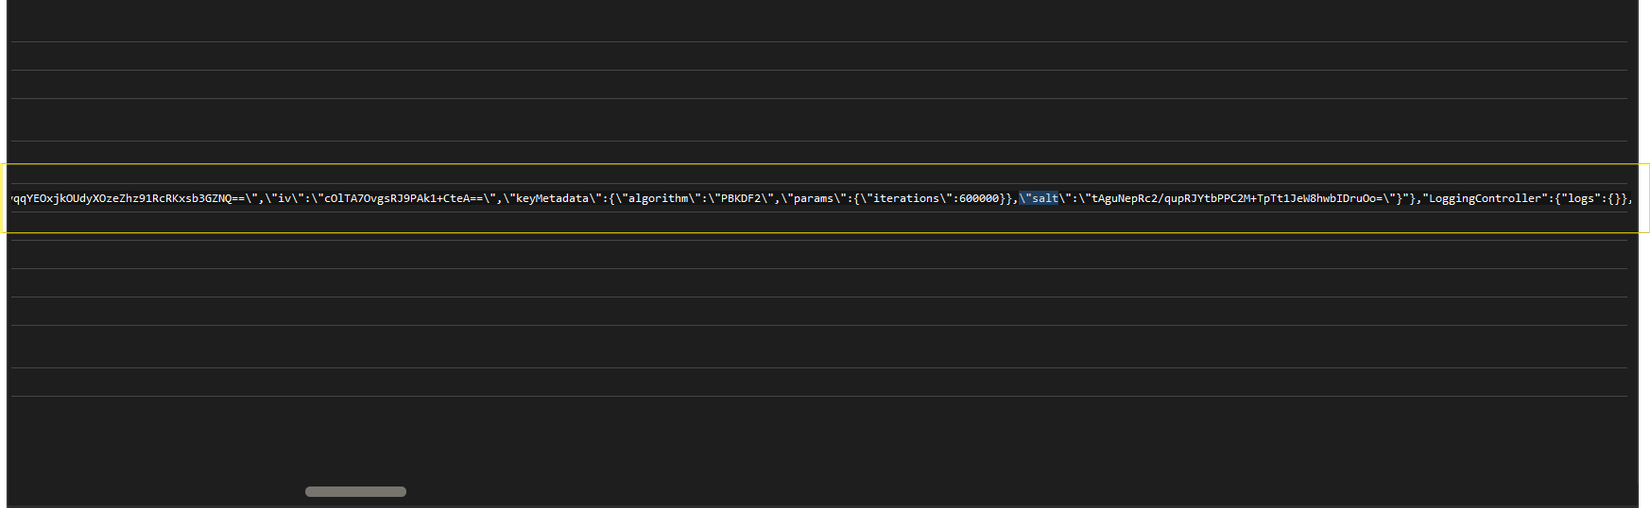Click the empty braces after "logs"
Viewport: 1650px width, 508px height.
(1616, 199)
